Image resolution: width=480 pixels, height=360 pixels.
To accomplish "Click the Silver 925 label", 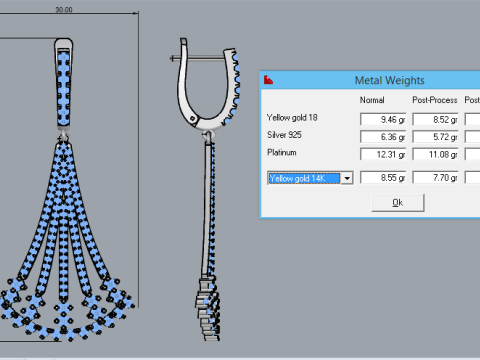I will tap(284, 135).
